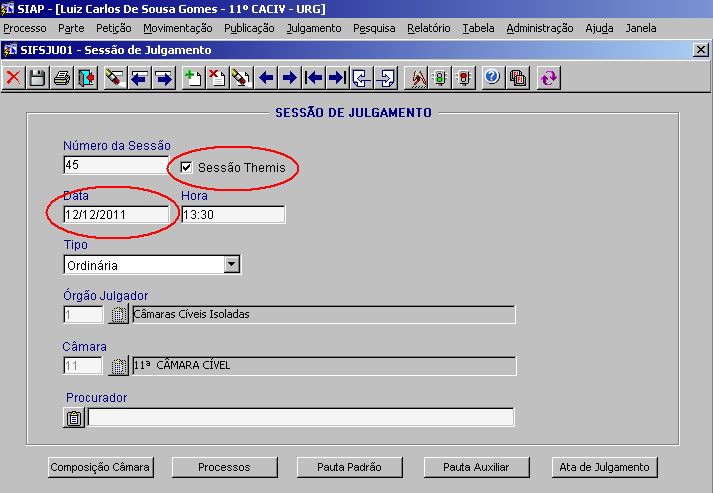Print with the printer toolbar icon
713x493 pixels.
click(x=62, y=78)
